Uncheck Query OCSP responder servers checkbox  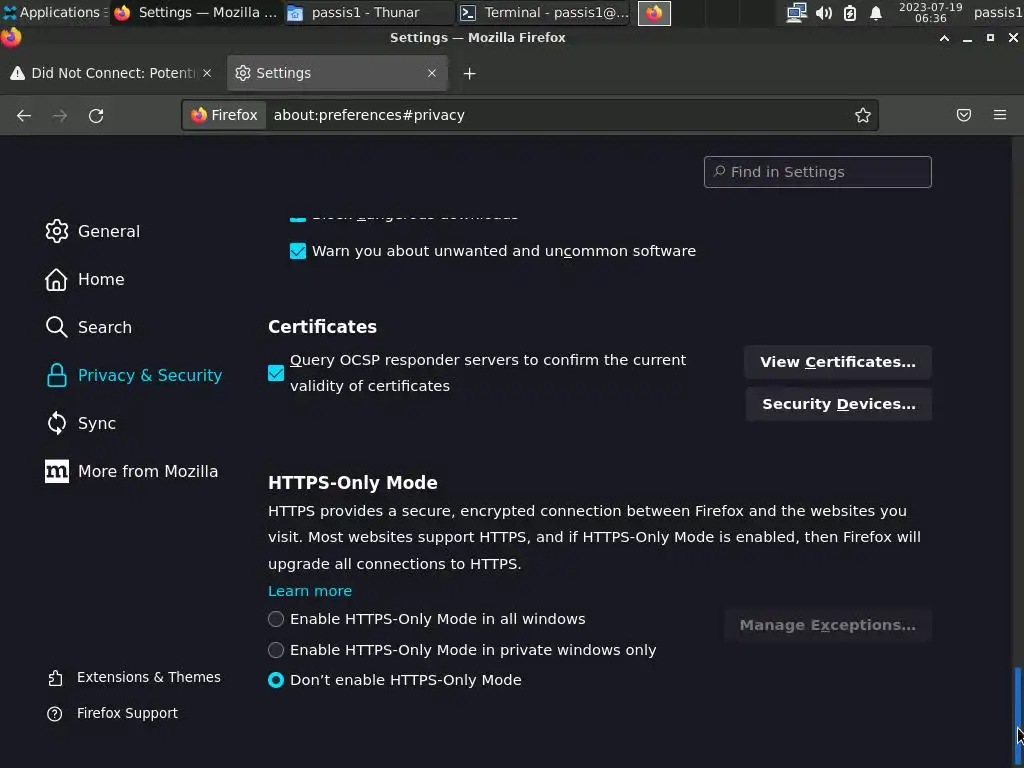[276, 373]
